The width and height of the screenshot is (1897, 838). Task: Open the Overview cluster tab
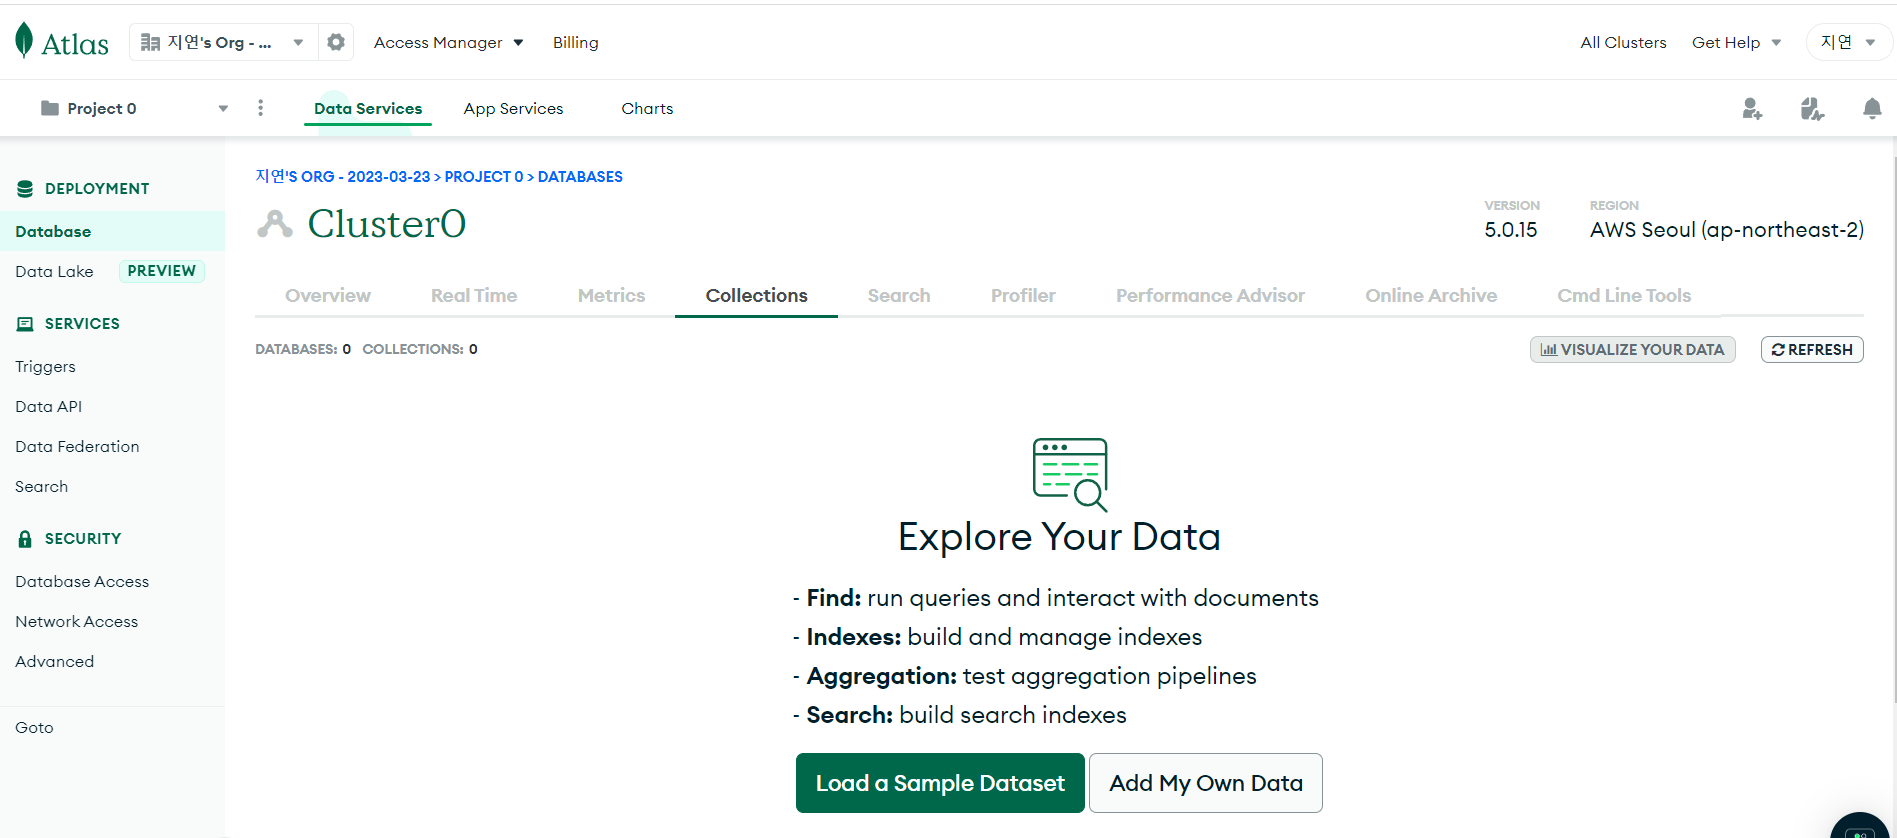click(x=328, y=295)
